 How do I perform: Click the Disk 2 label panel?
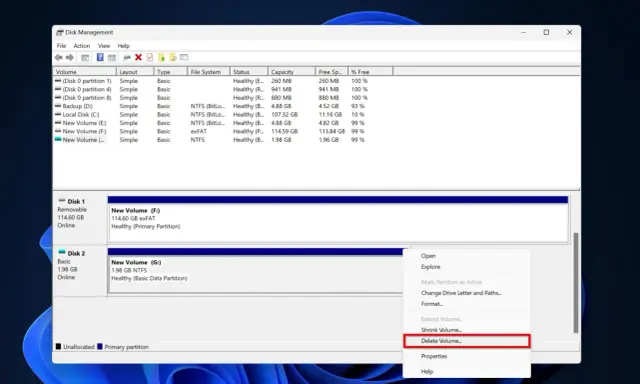pyautogui.click(x=80, y=271)
